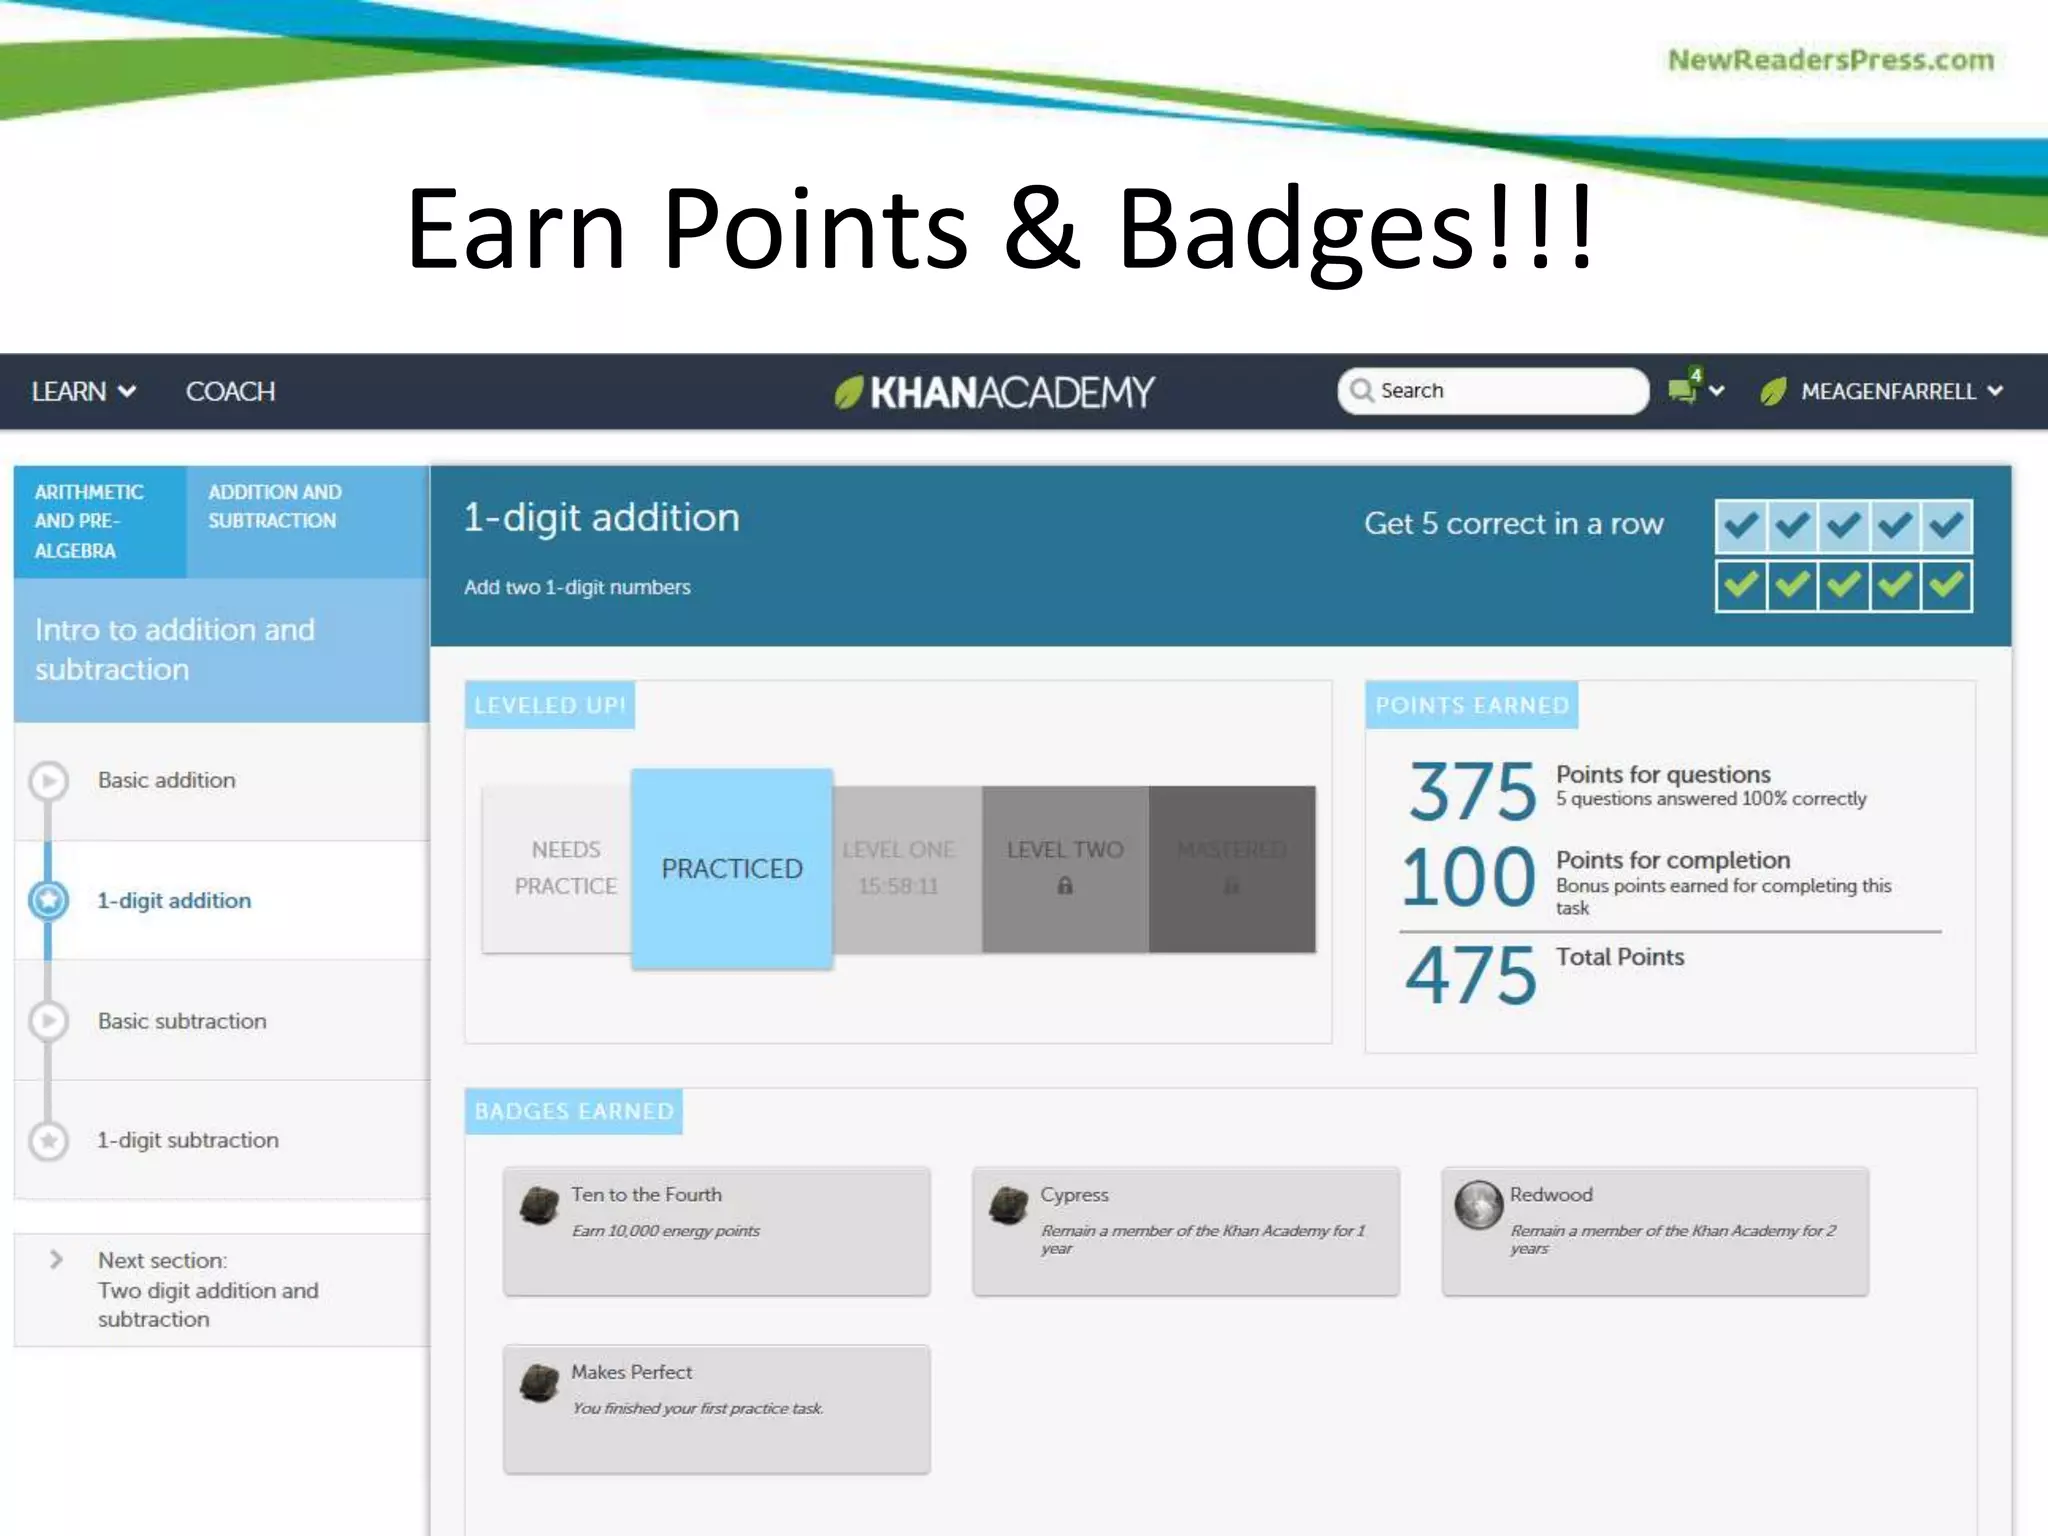Go to Two digit addition and subtraction section
The image size is (2048, 1536).
pyautogui.click(x=222, y=1290)
